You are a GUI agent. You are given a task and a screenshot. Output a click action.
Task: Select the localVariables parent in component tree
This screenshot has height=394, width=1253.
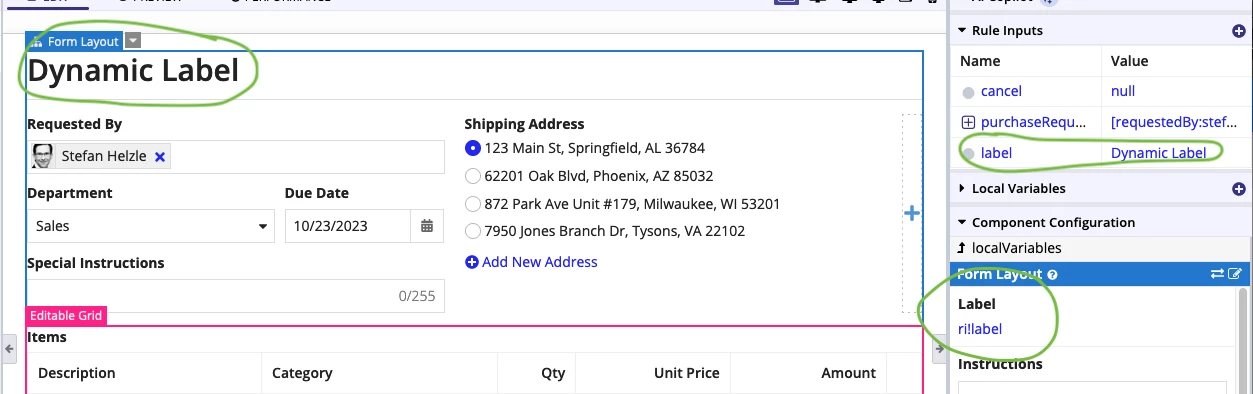pos(1009,248)
